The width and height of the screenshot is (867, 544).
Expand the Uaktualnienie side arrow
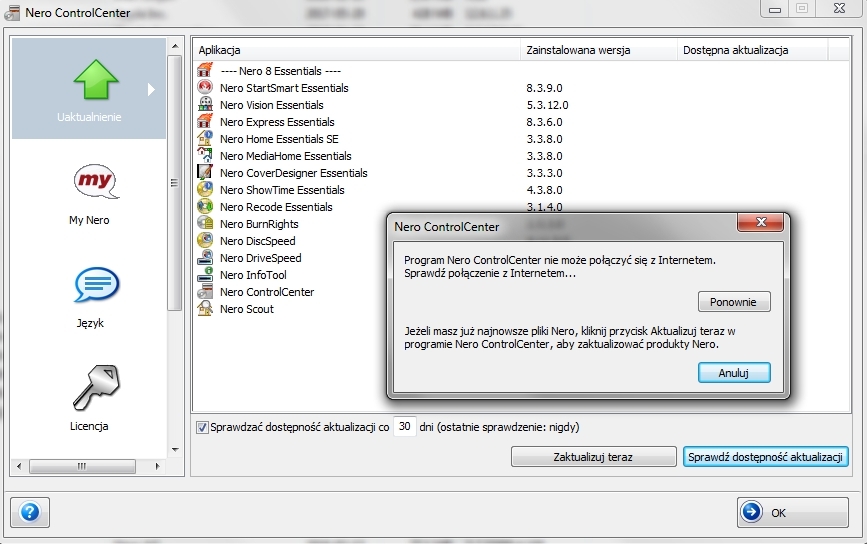(x=151, y=90)
